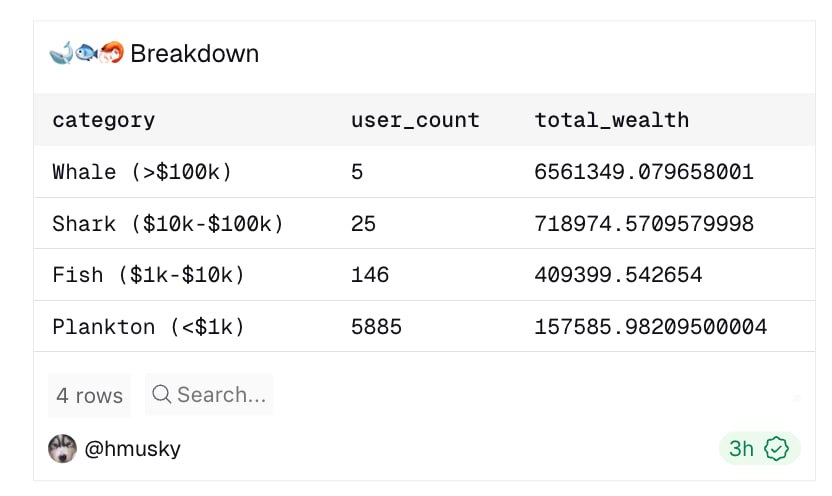Click the green verified checkmark badge
Image resolution: width=832 pixels, height=496 pixels.
(x=777, y=449)
